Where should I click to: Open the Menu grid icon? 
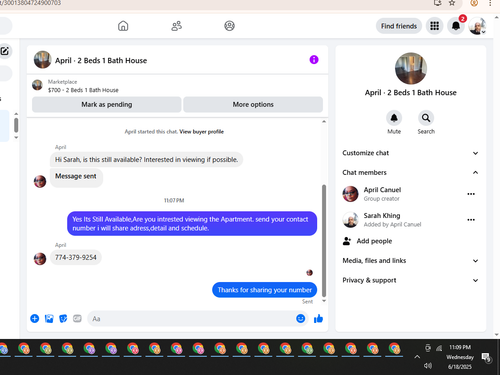(434, 26)
